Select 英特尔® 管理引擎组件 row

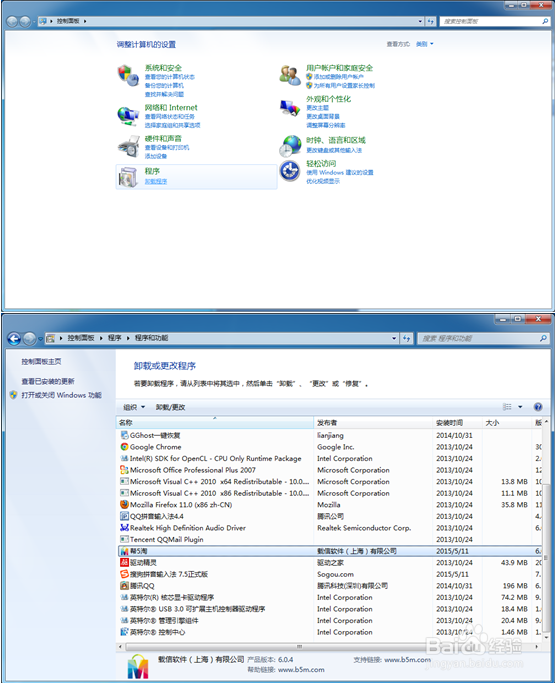[329, 620]
